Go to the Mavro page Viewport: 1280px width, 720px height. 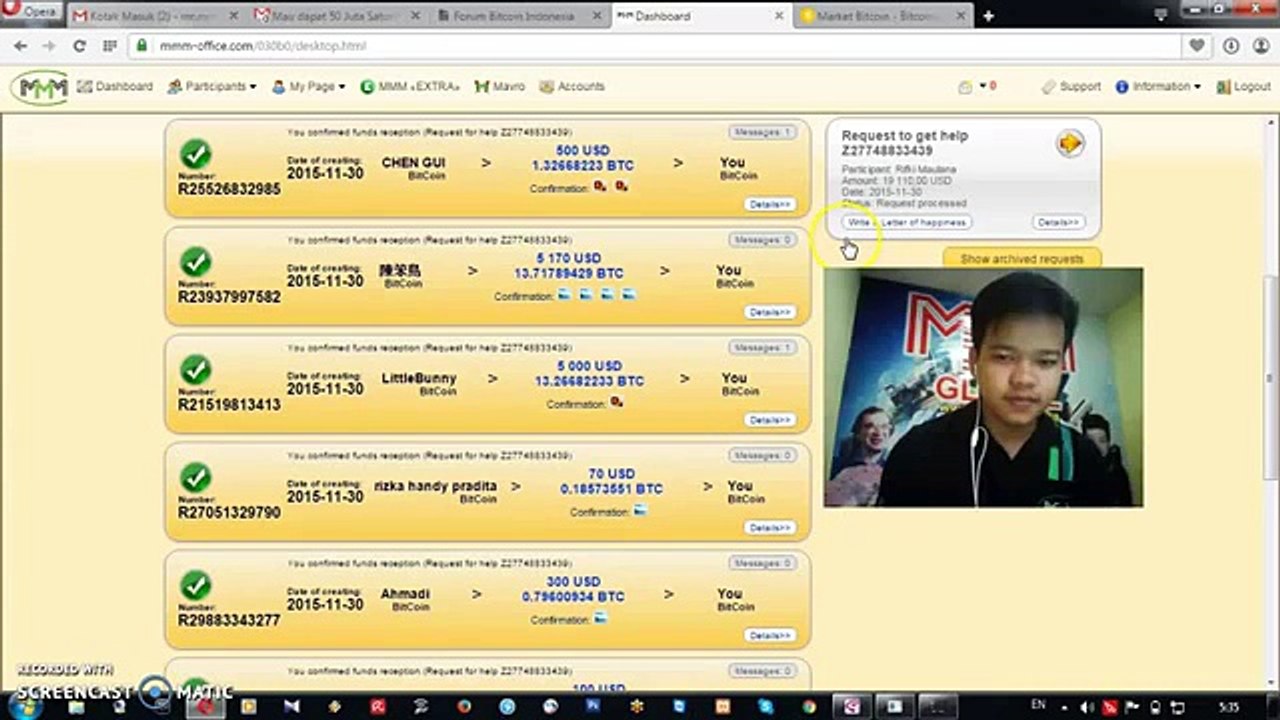click(x=500, y=87)
